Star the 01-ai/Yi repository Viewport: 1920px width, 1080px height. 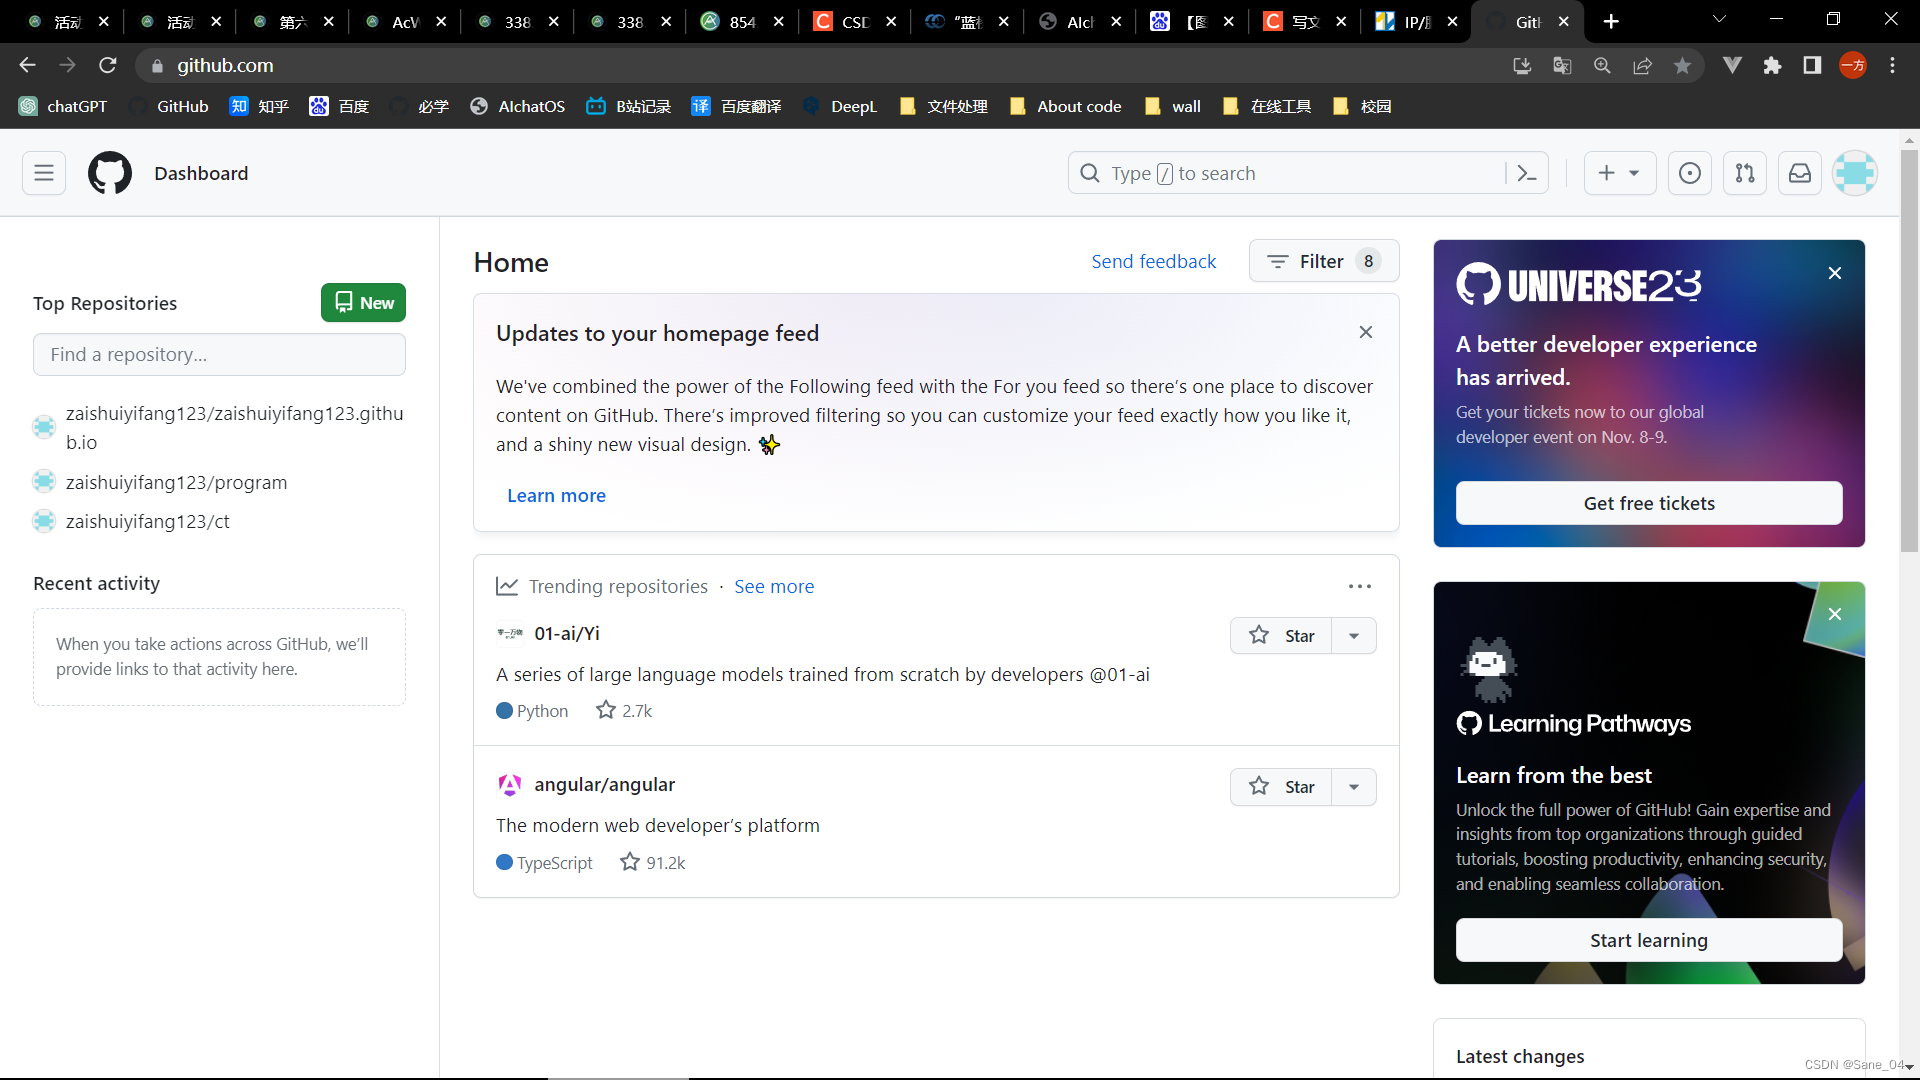point(1281,636)
